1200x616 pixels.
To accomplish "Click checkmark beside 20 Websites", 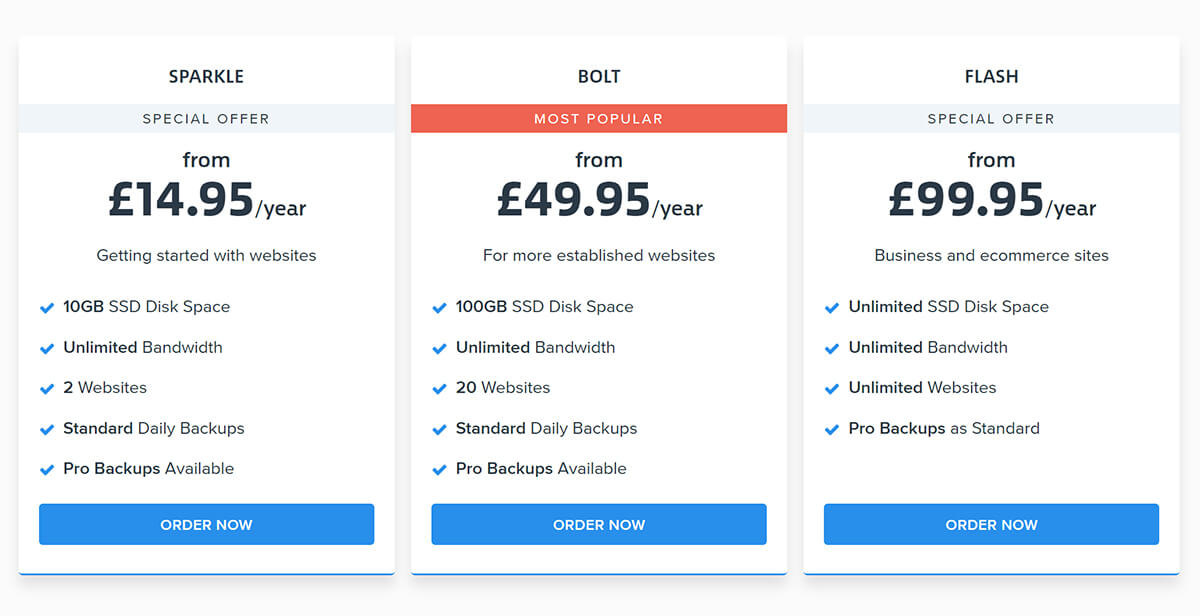I will 439,389.
